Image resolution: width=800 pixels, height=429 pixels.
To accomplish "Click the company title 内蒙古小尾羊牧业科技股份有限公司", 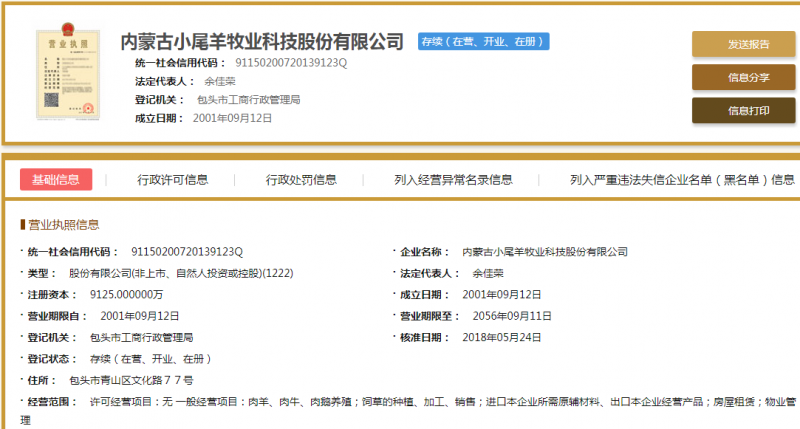I will [x=262, y=42].
